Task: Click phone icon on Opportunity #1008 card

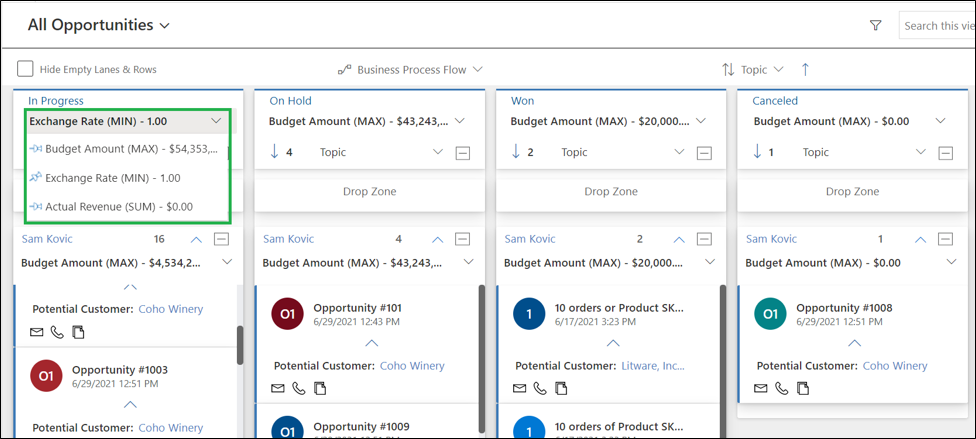Action: click(782, 388)
